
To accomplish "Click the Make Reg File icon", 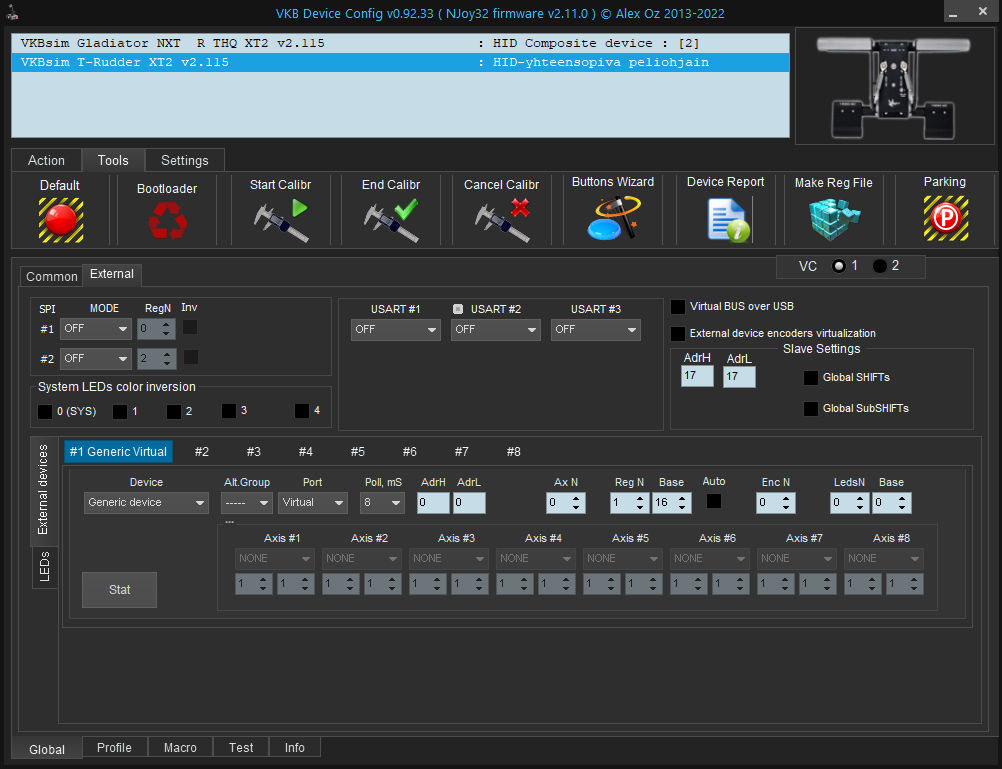I will pyautogui.click(x=833, y=219).
